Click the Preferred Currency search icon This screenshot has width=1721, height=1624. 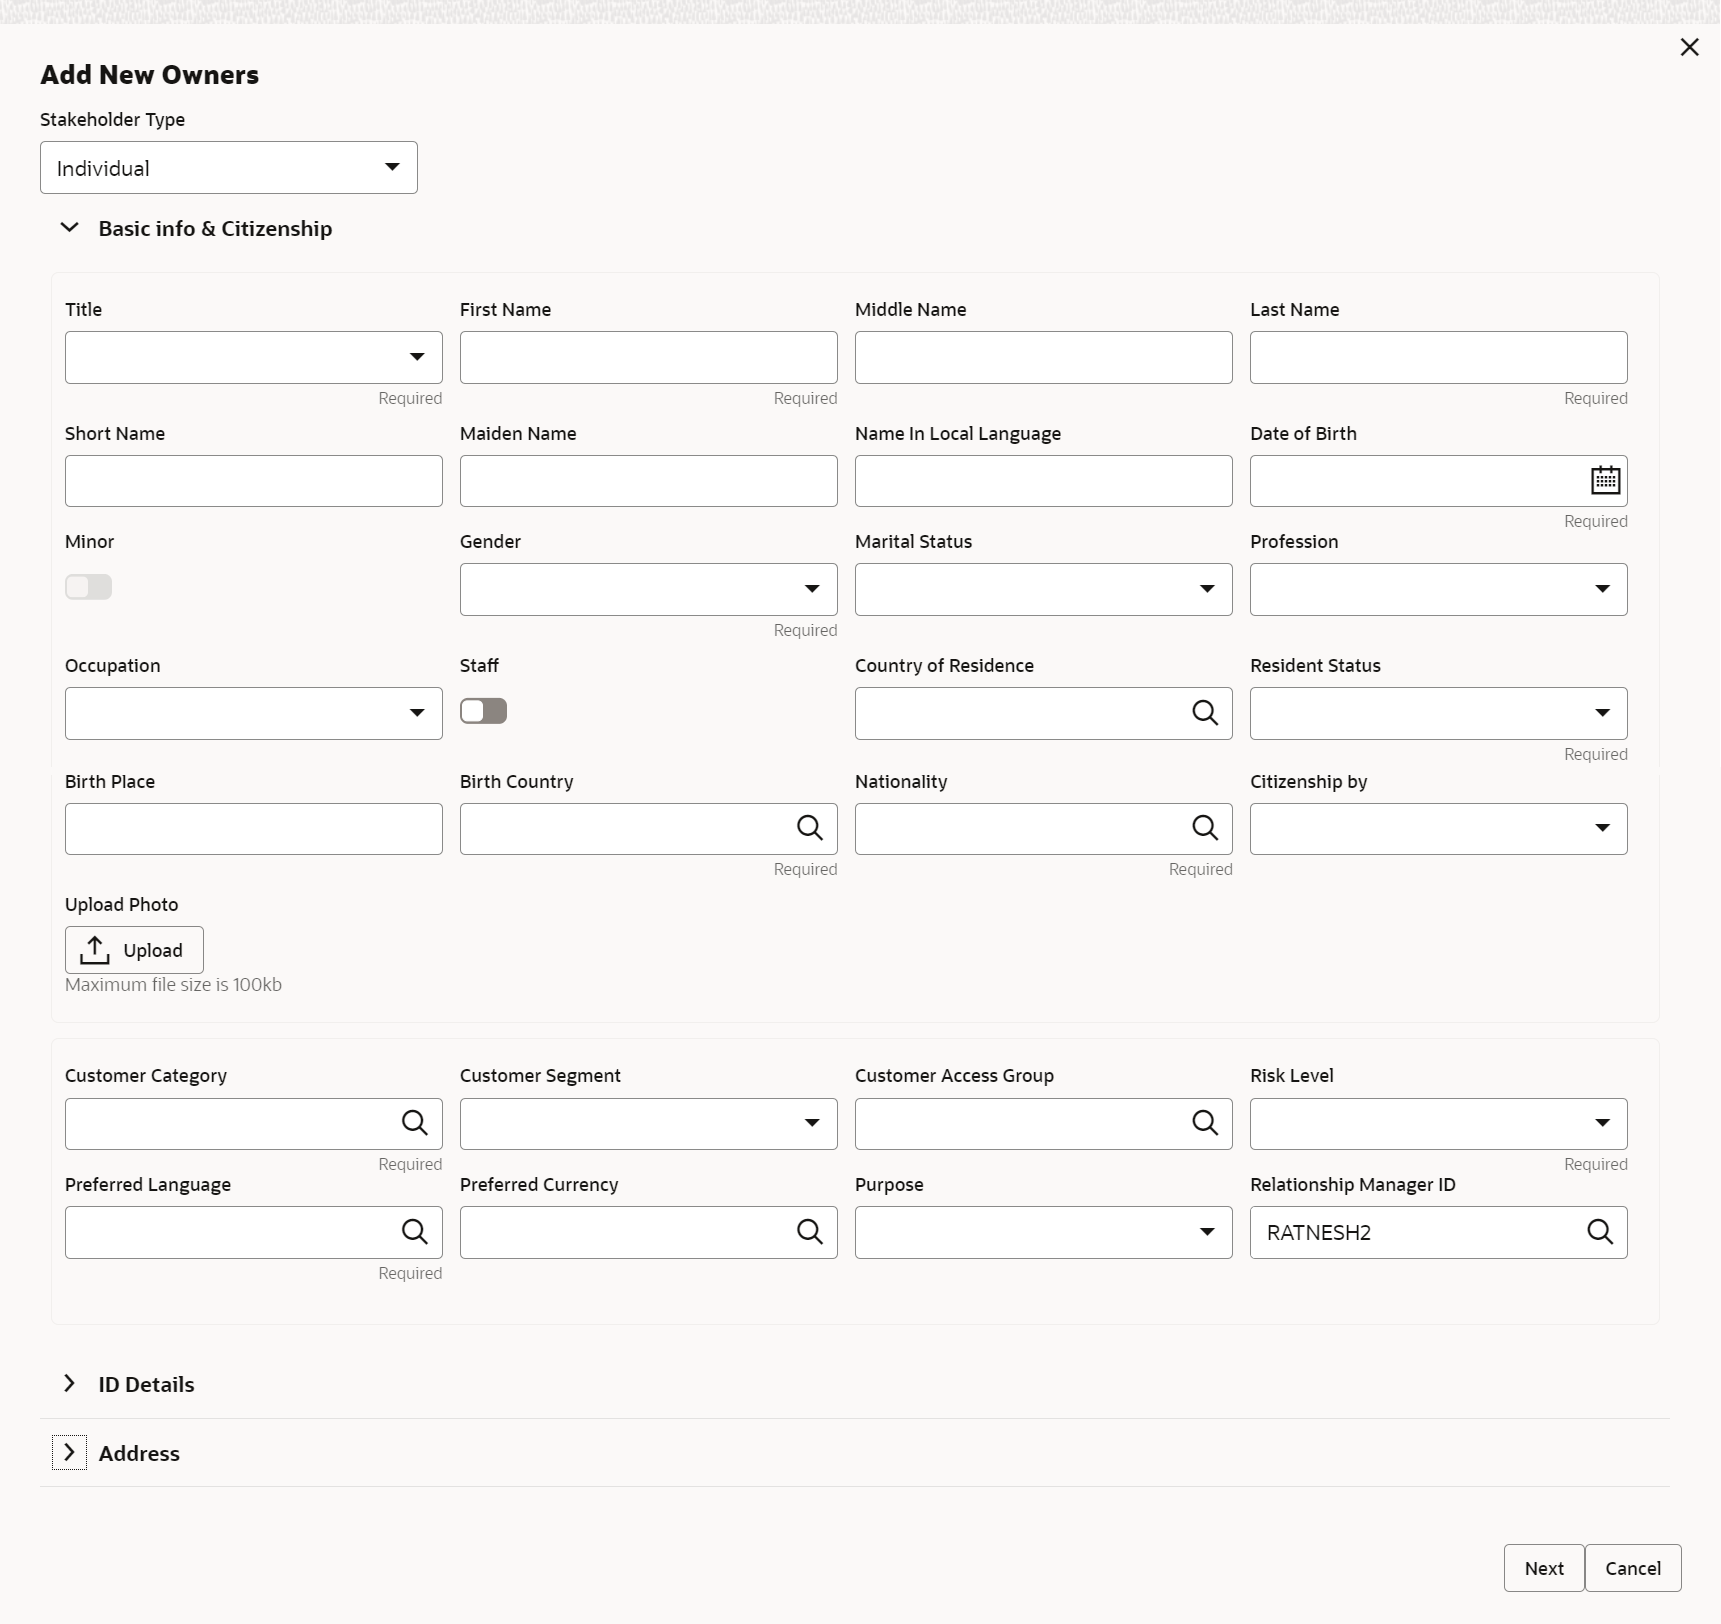[809, 1232]
